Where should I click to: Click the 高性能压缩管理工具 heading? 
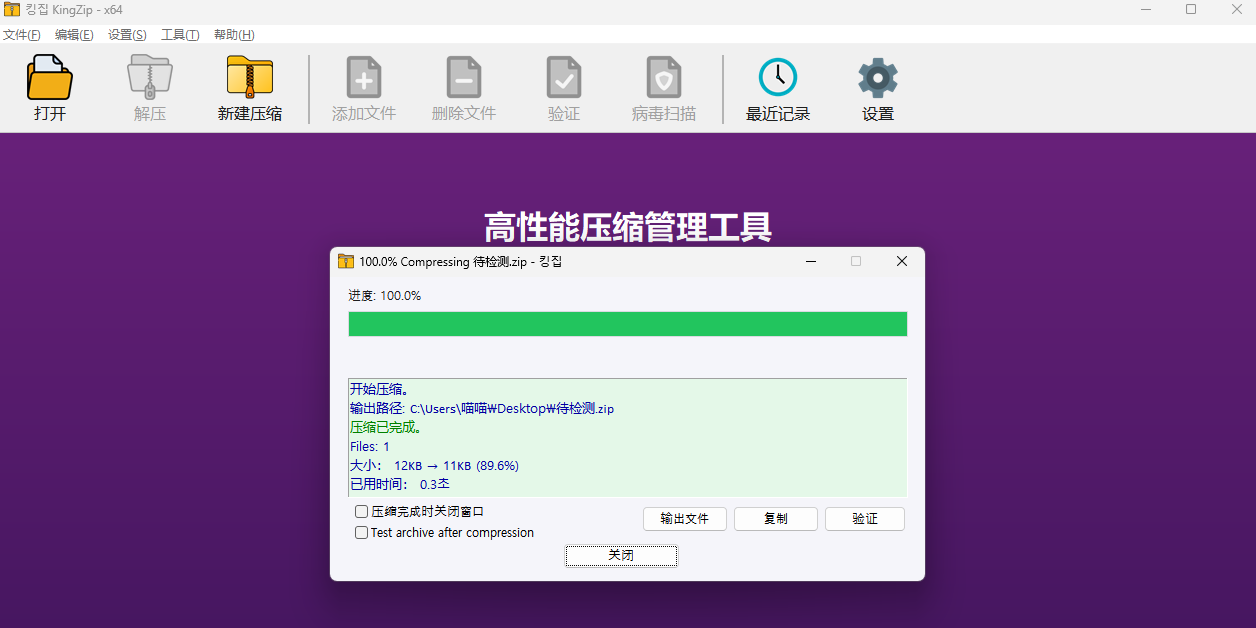(628, 228)
